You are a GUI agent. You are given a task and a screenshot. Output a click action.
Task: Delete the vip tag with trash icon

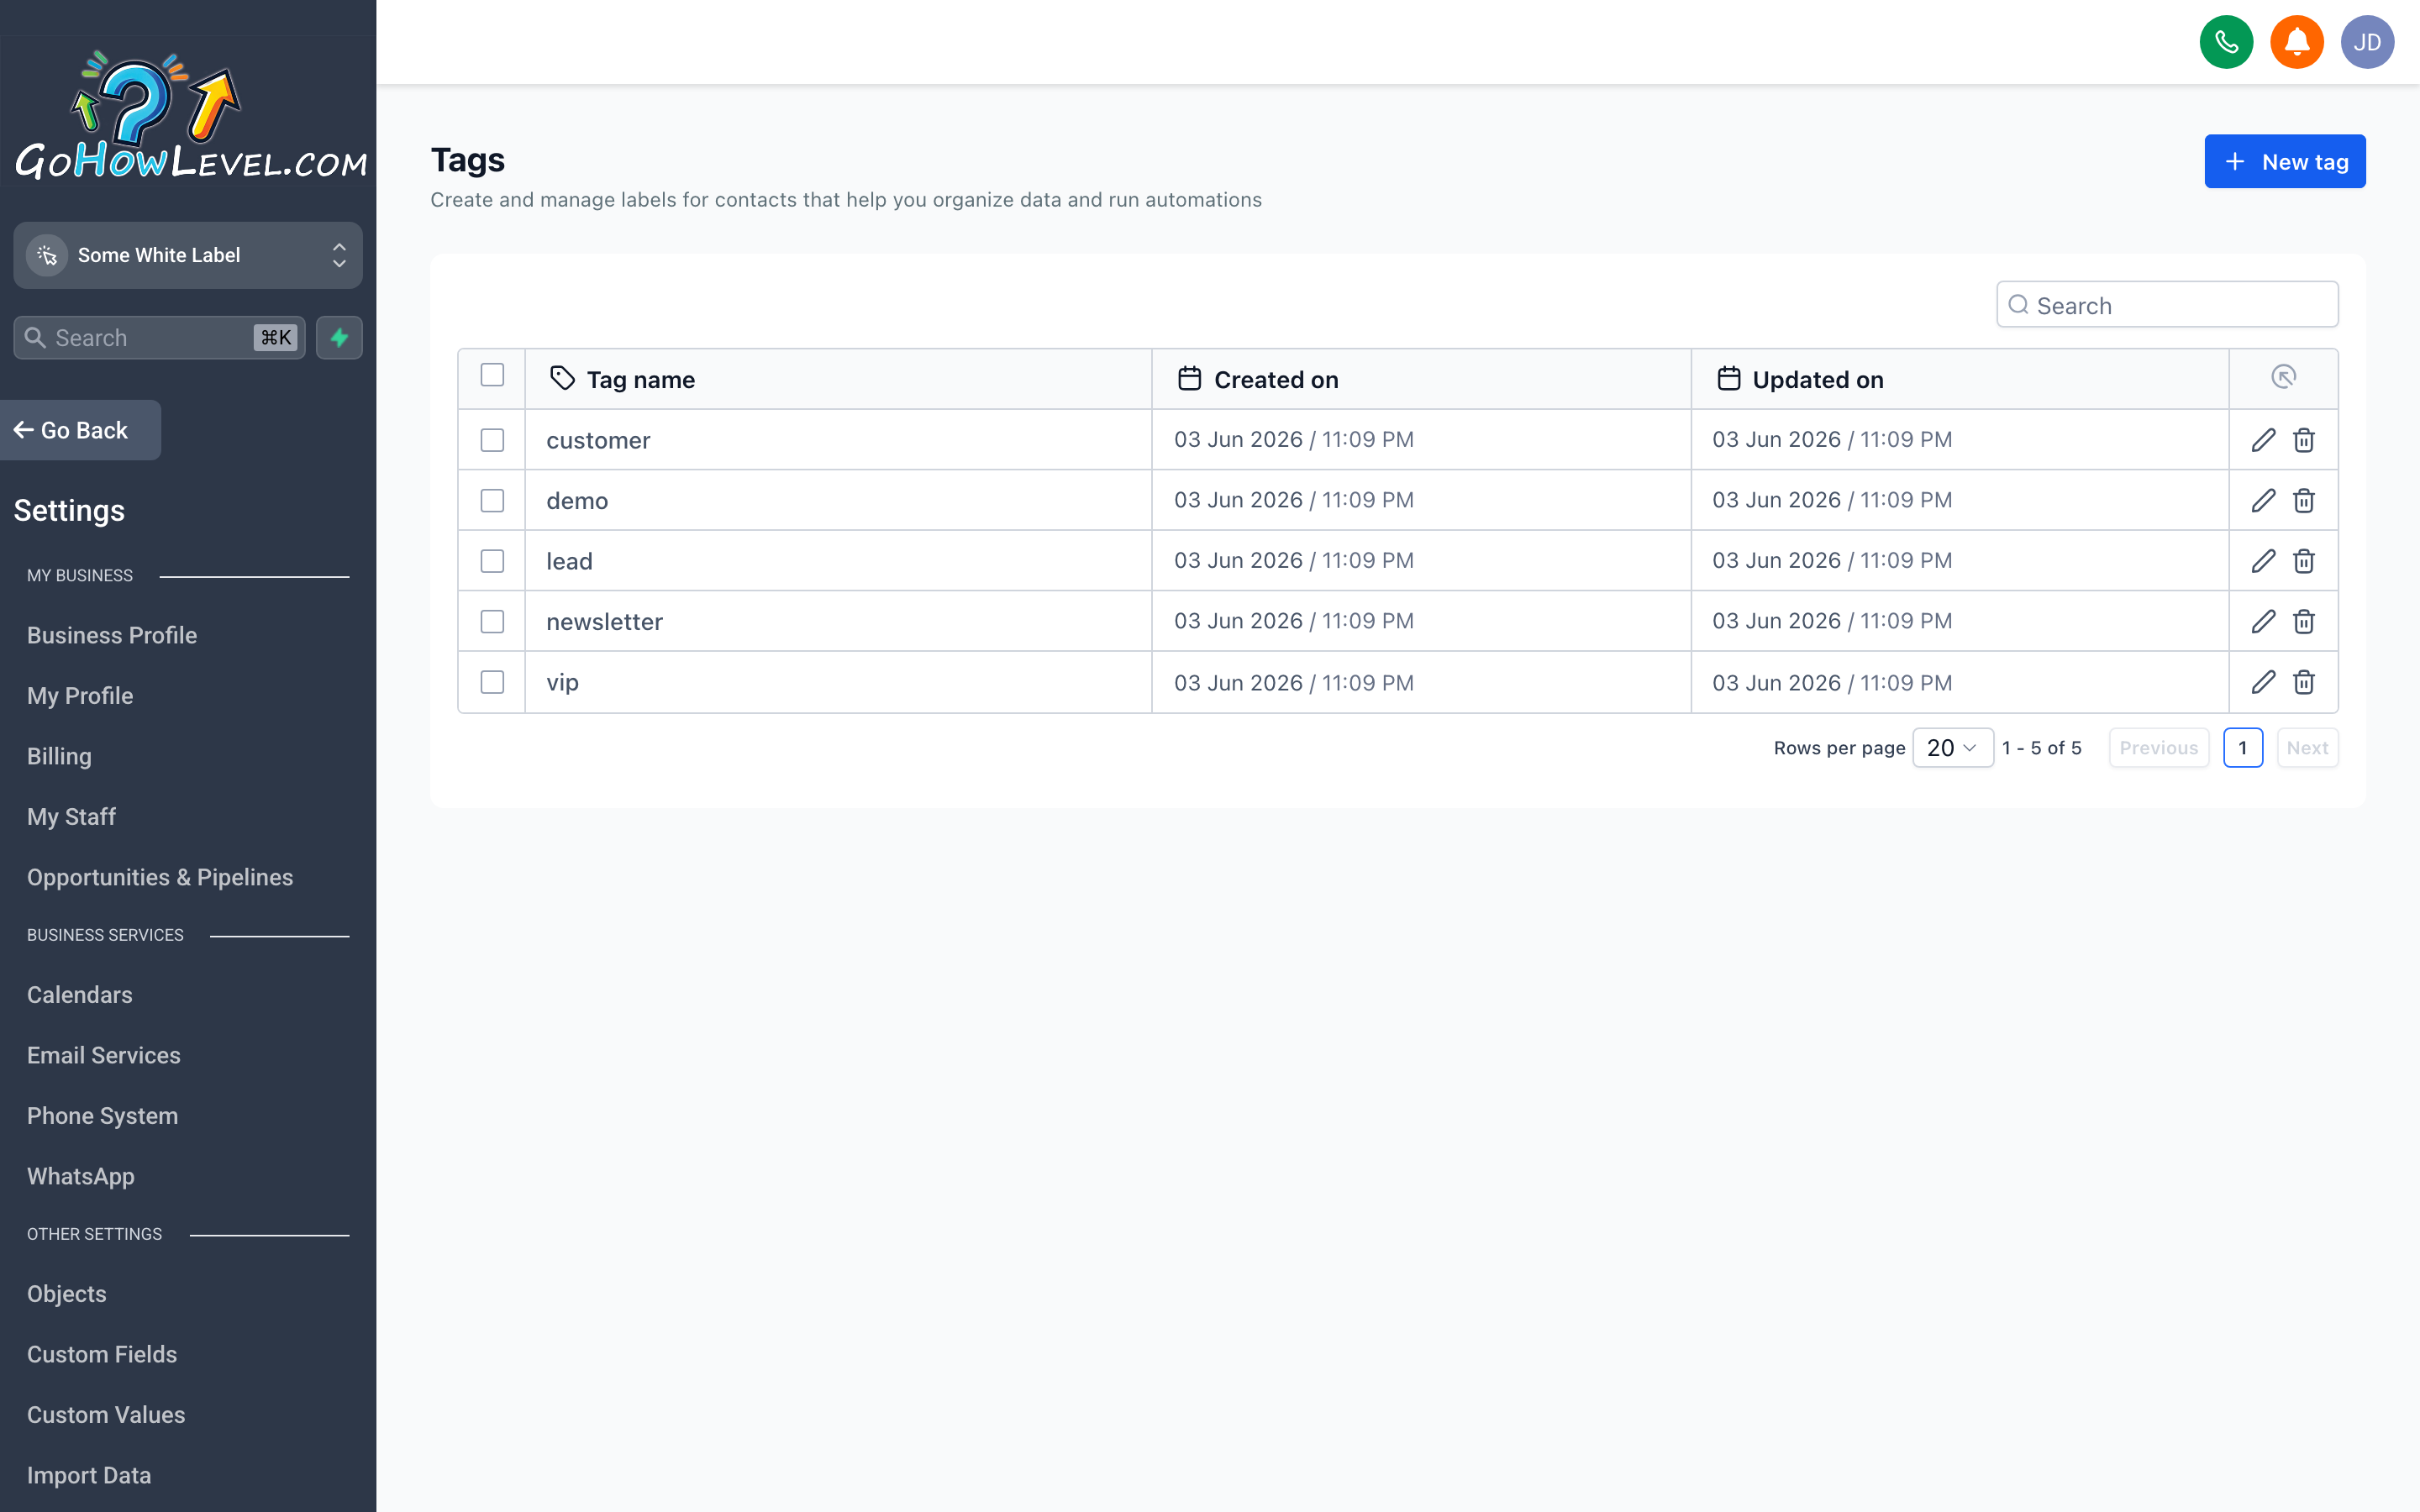tap(2304, 682)
